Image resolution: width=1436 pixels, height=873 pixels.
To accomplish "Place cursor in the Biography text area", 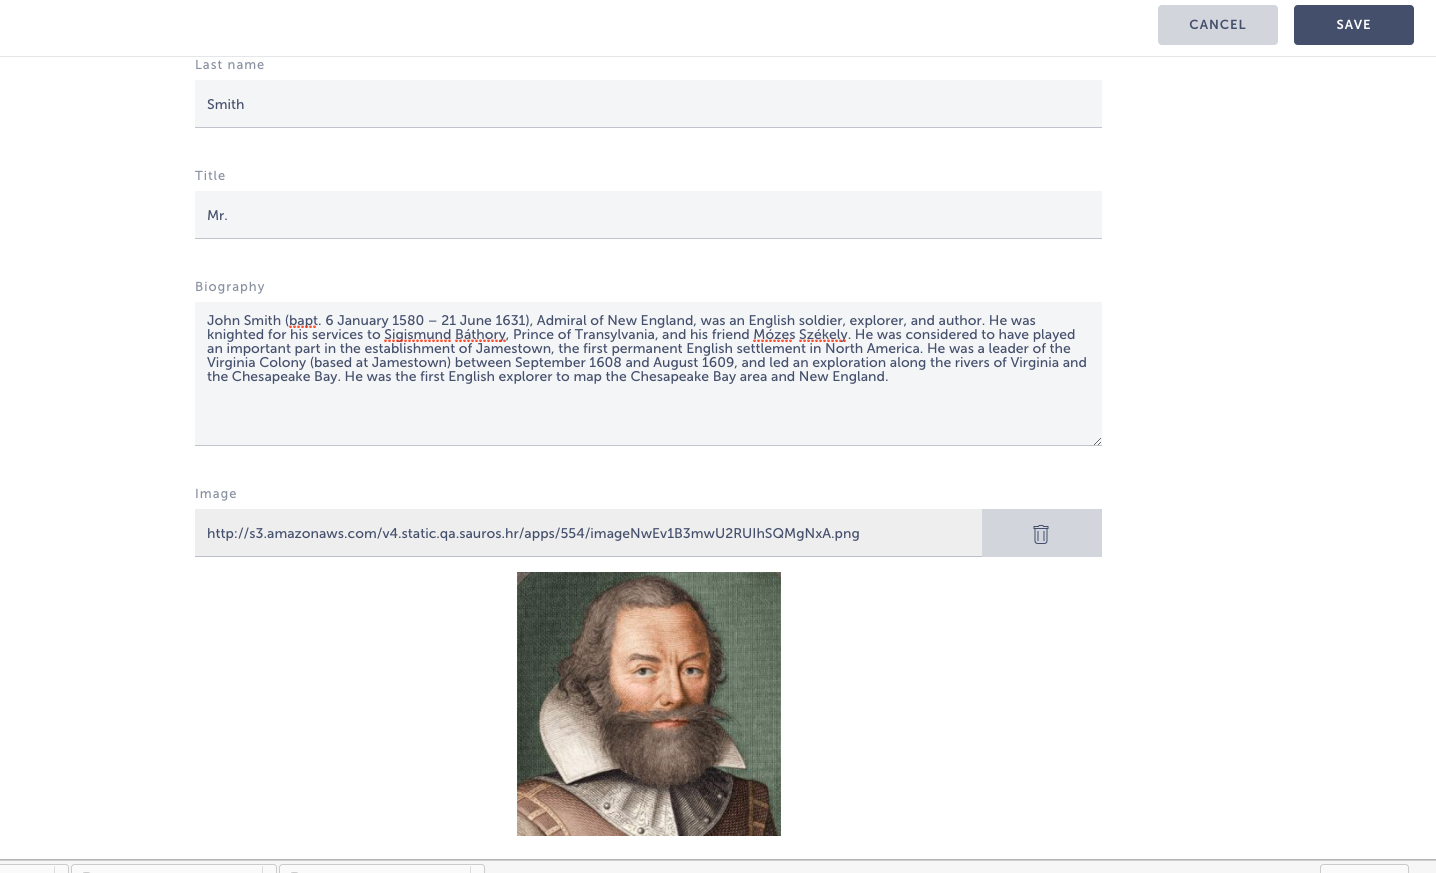I will (x=648, y=374).
